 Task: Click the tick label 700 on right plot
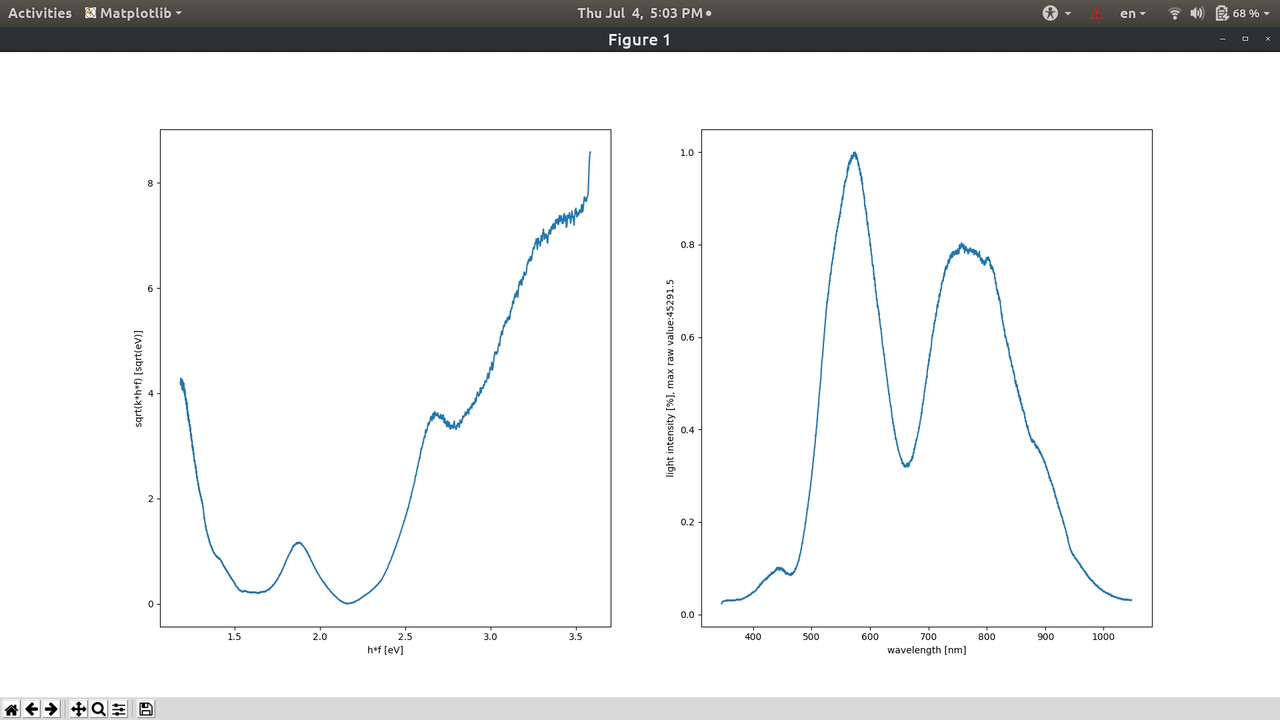pos(929,636)
